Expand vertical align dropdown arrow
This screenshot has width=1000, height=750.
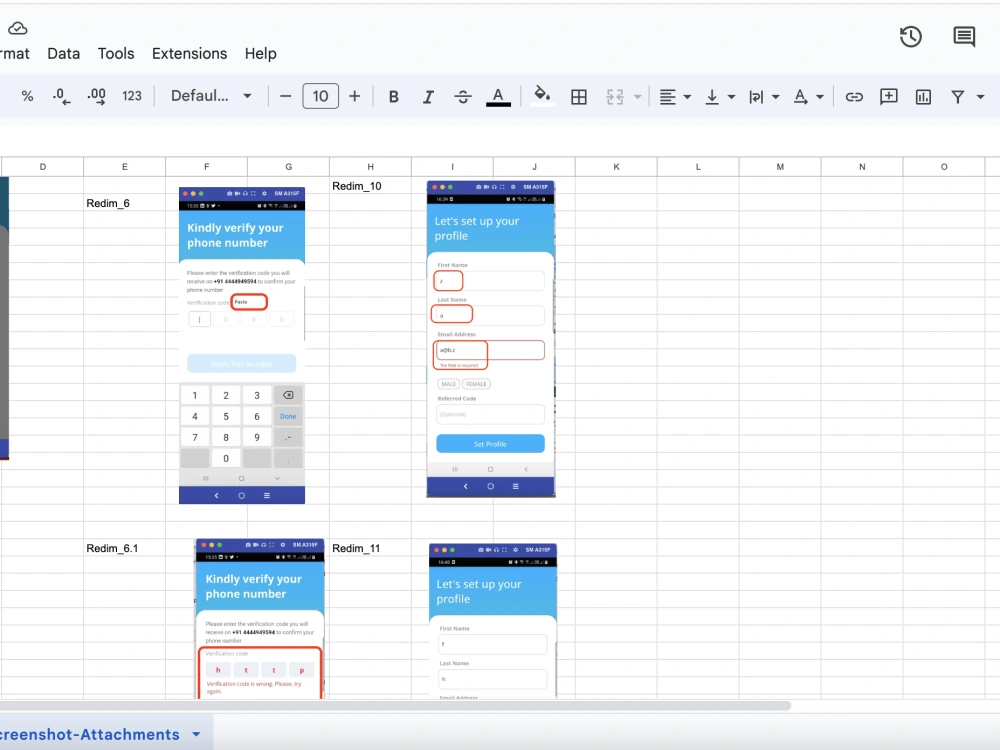(732, 97)
